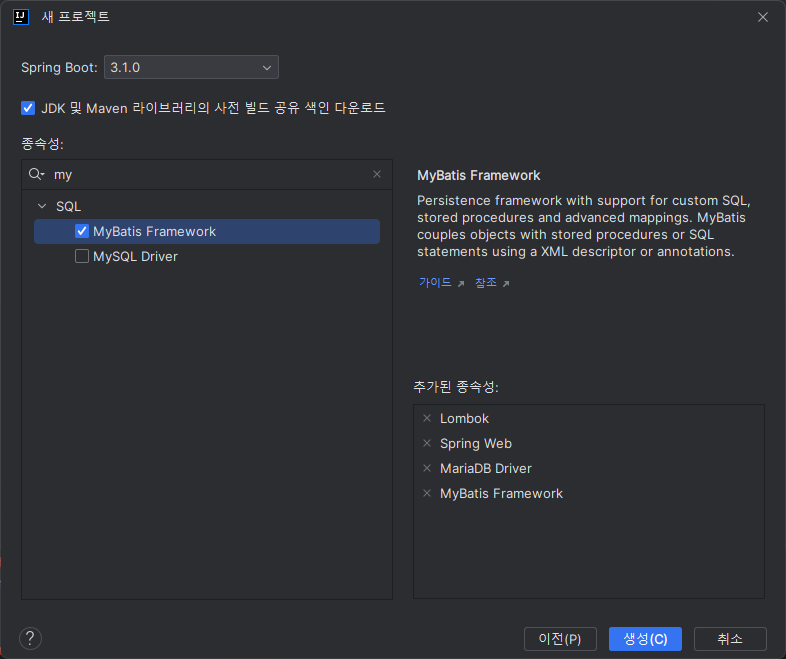This screenshot has width=786, height=659.
Task: Open the Spring Boot version dropdown
Action: pyautogui.click(x=191, y=67)
